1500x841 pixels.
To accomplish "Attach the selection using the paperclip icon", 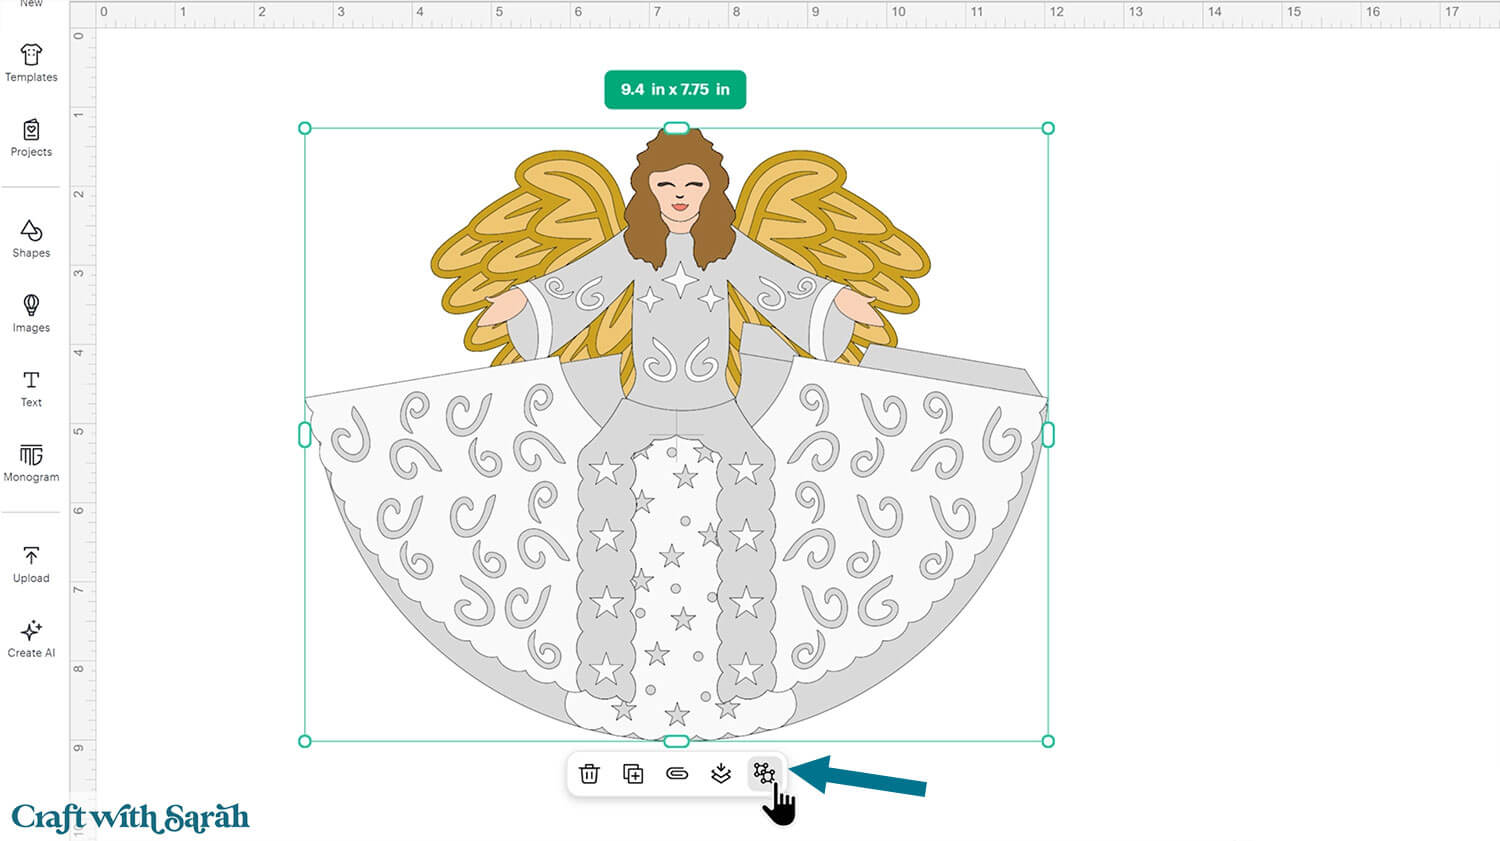I will pos(678,773).
